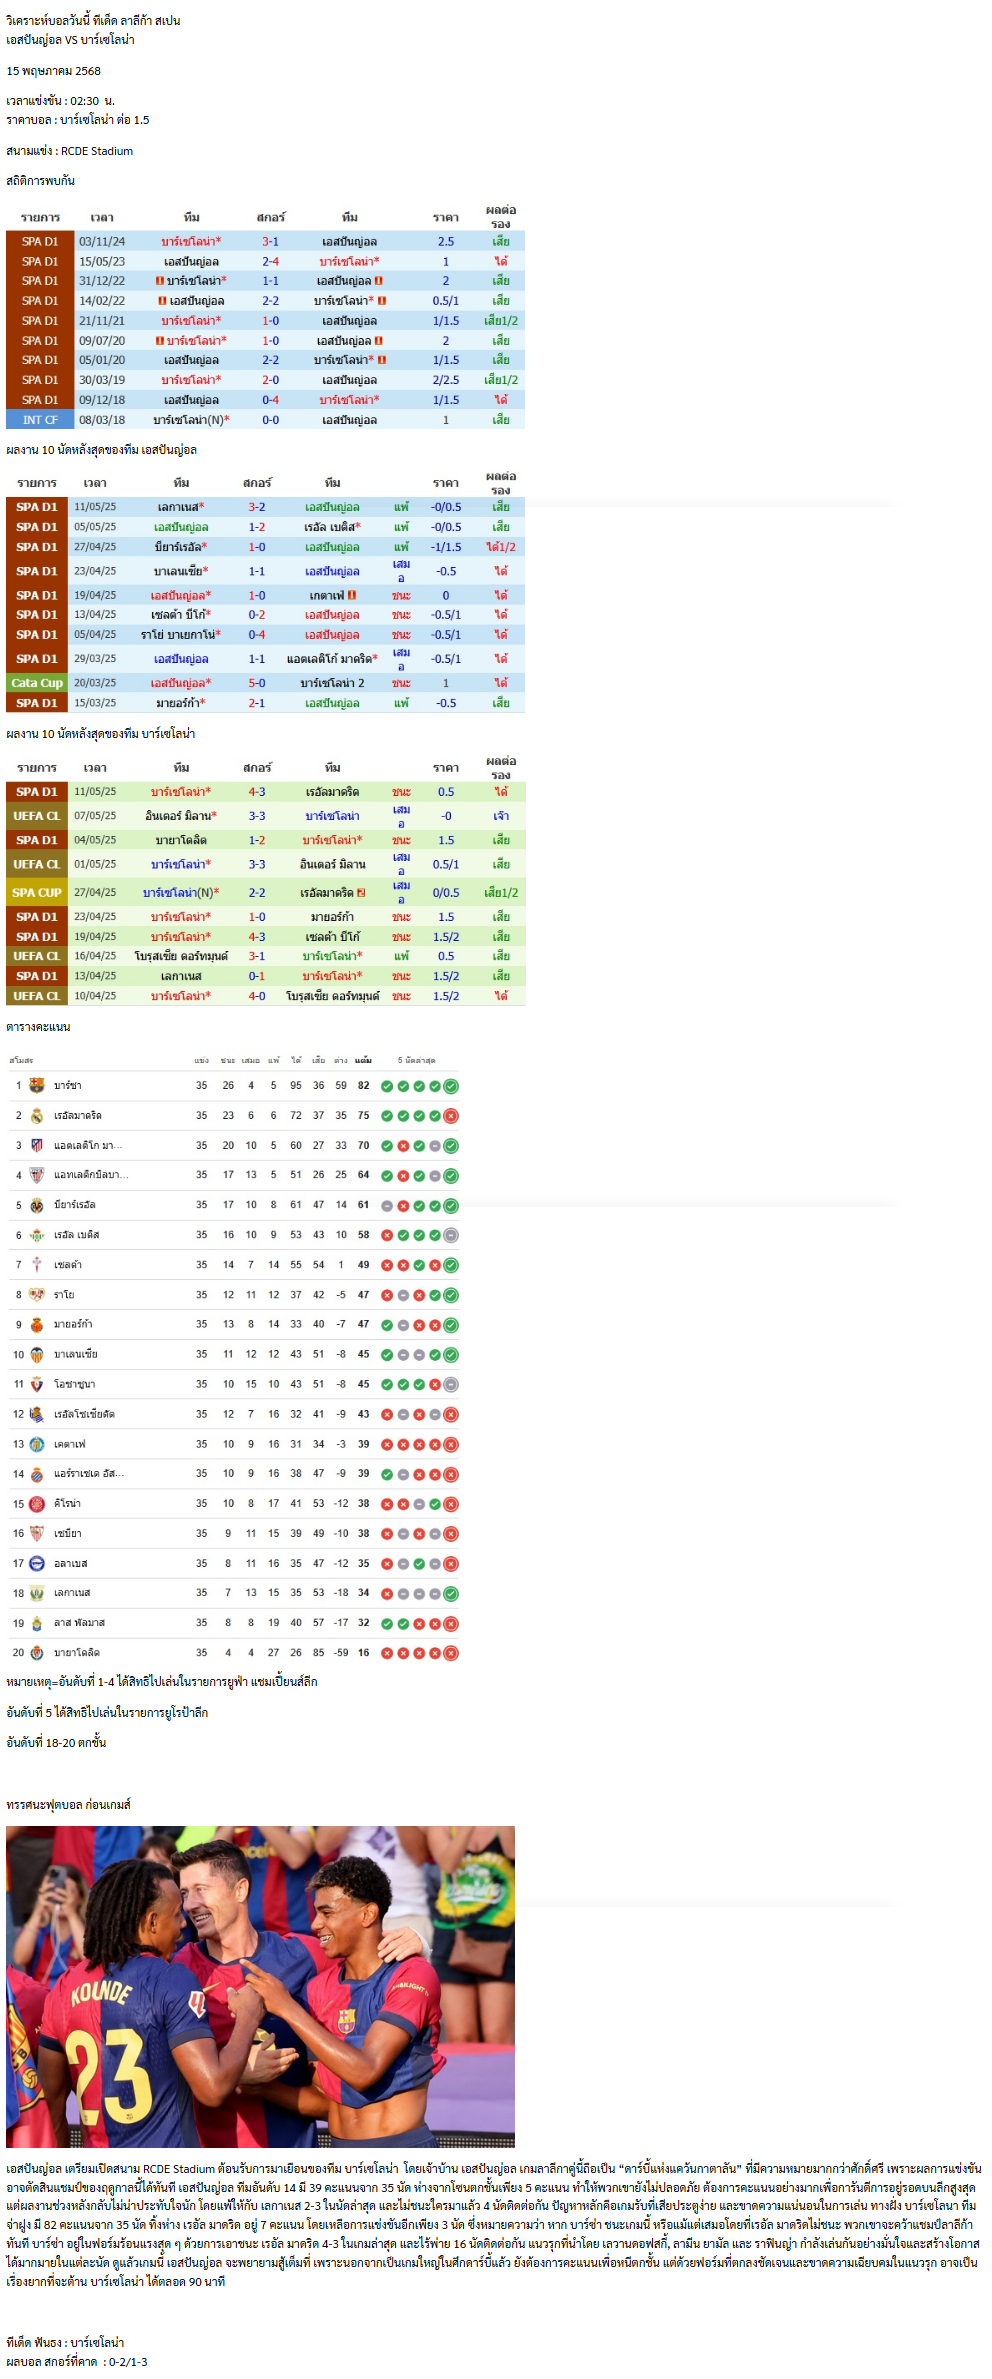Select the คิโรน่า crest at rank 15
992x2379 pixels.
37,1503
